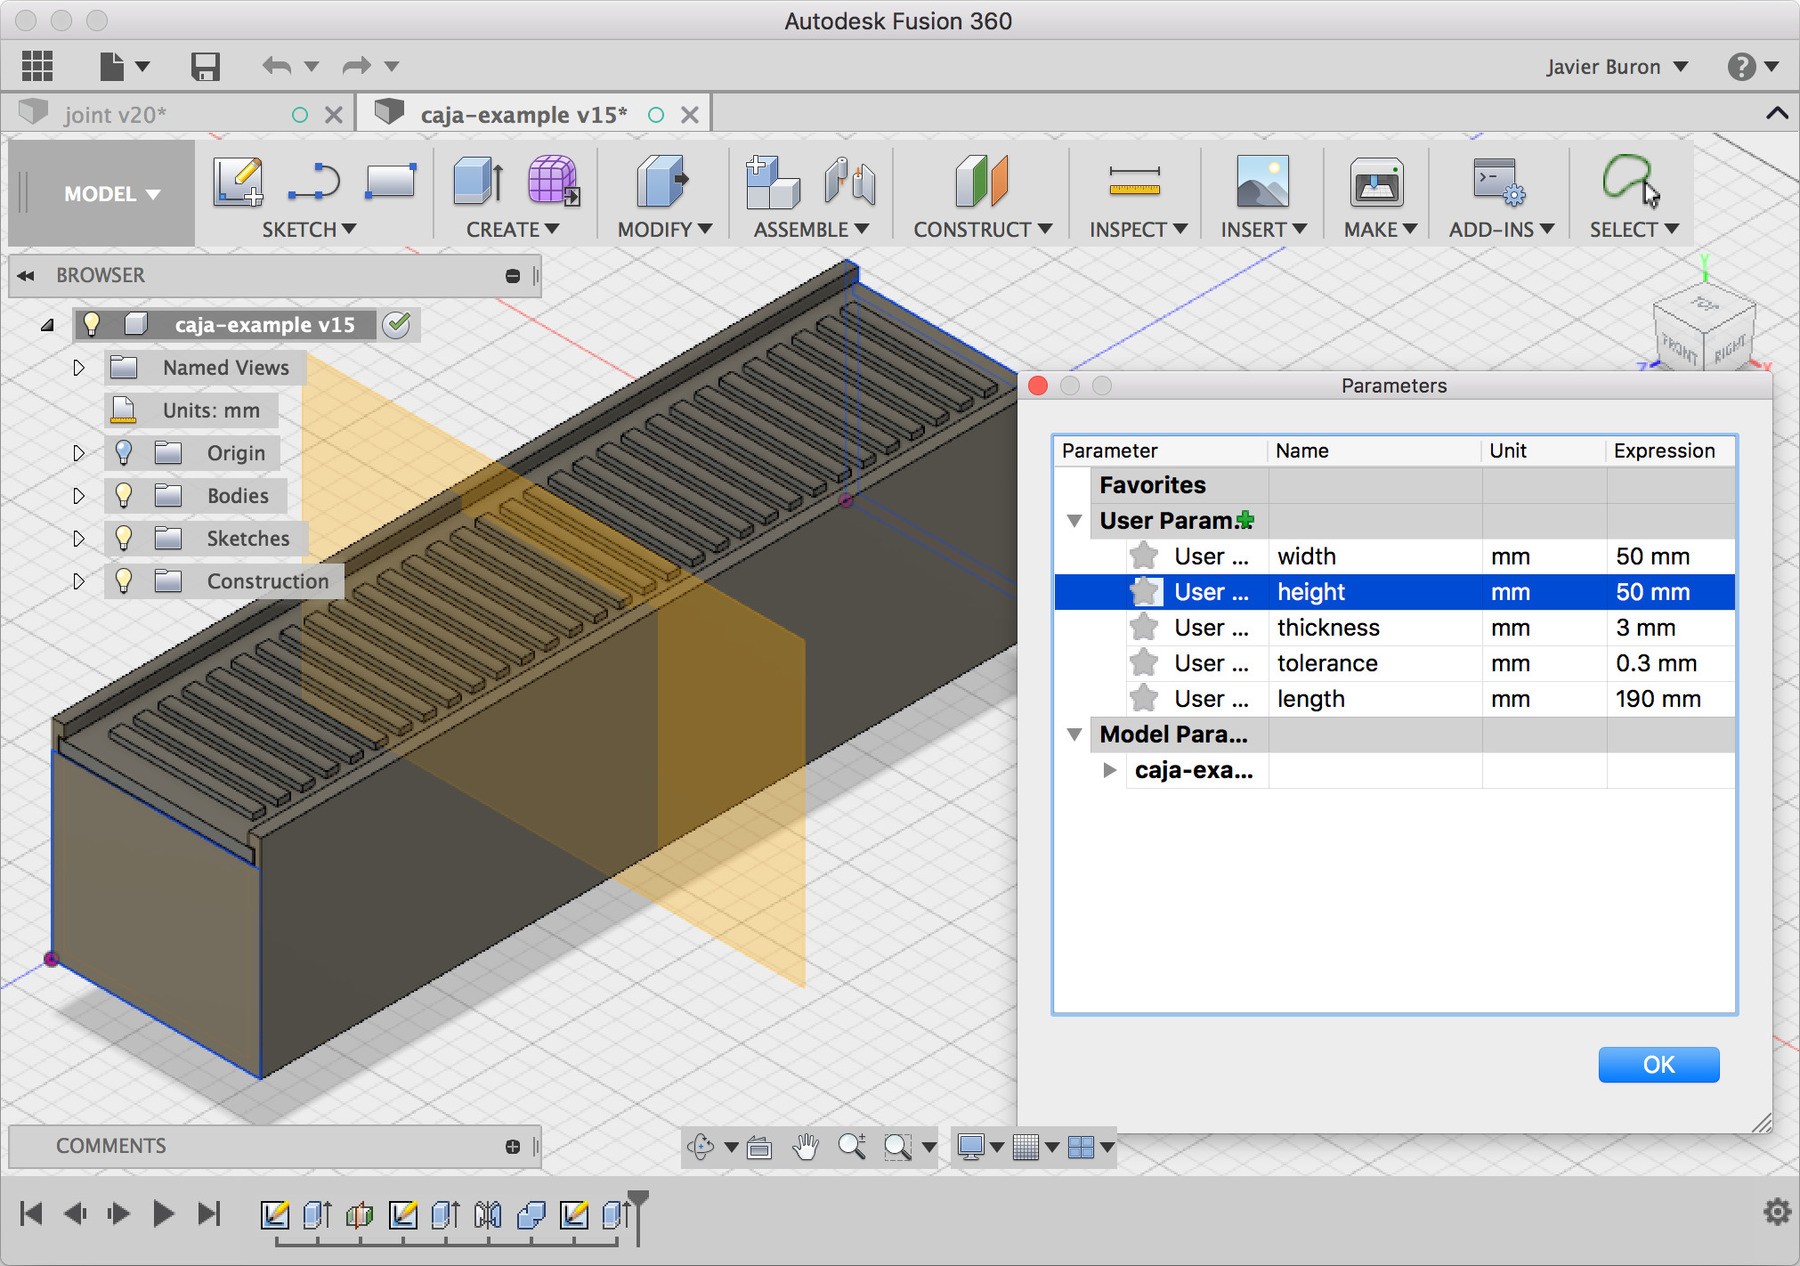This screenshot has height=1266, width=1800.
Task: Click the timeline marker at the end of history
Action: [x=638, y=1216]
